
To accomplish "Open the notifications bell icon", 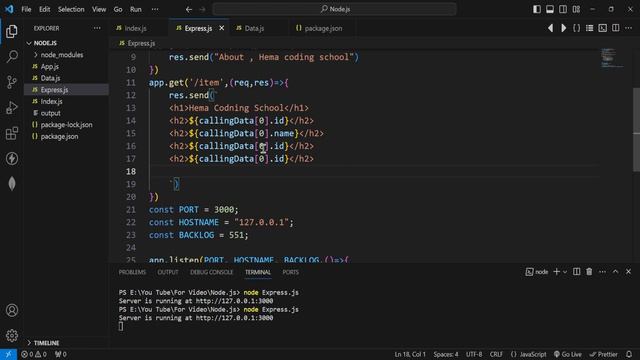I will (629, 354).
